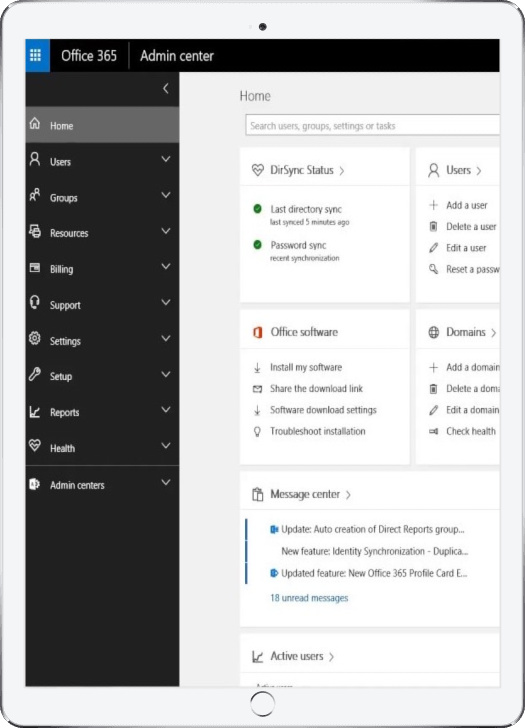This screenshot has width=525, height=728.
Task: Click the lightbulb icon beside Troubleshoot installation
Action: click(x=257, y=431)
